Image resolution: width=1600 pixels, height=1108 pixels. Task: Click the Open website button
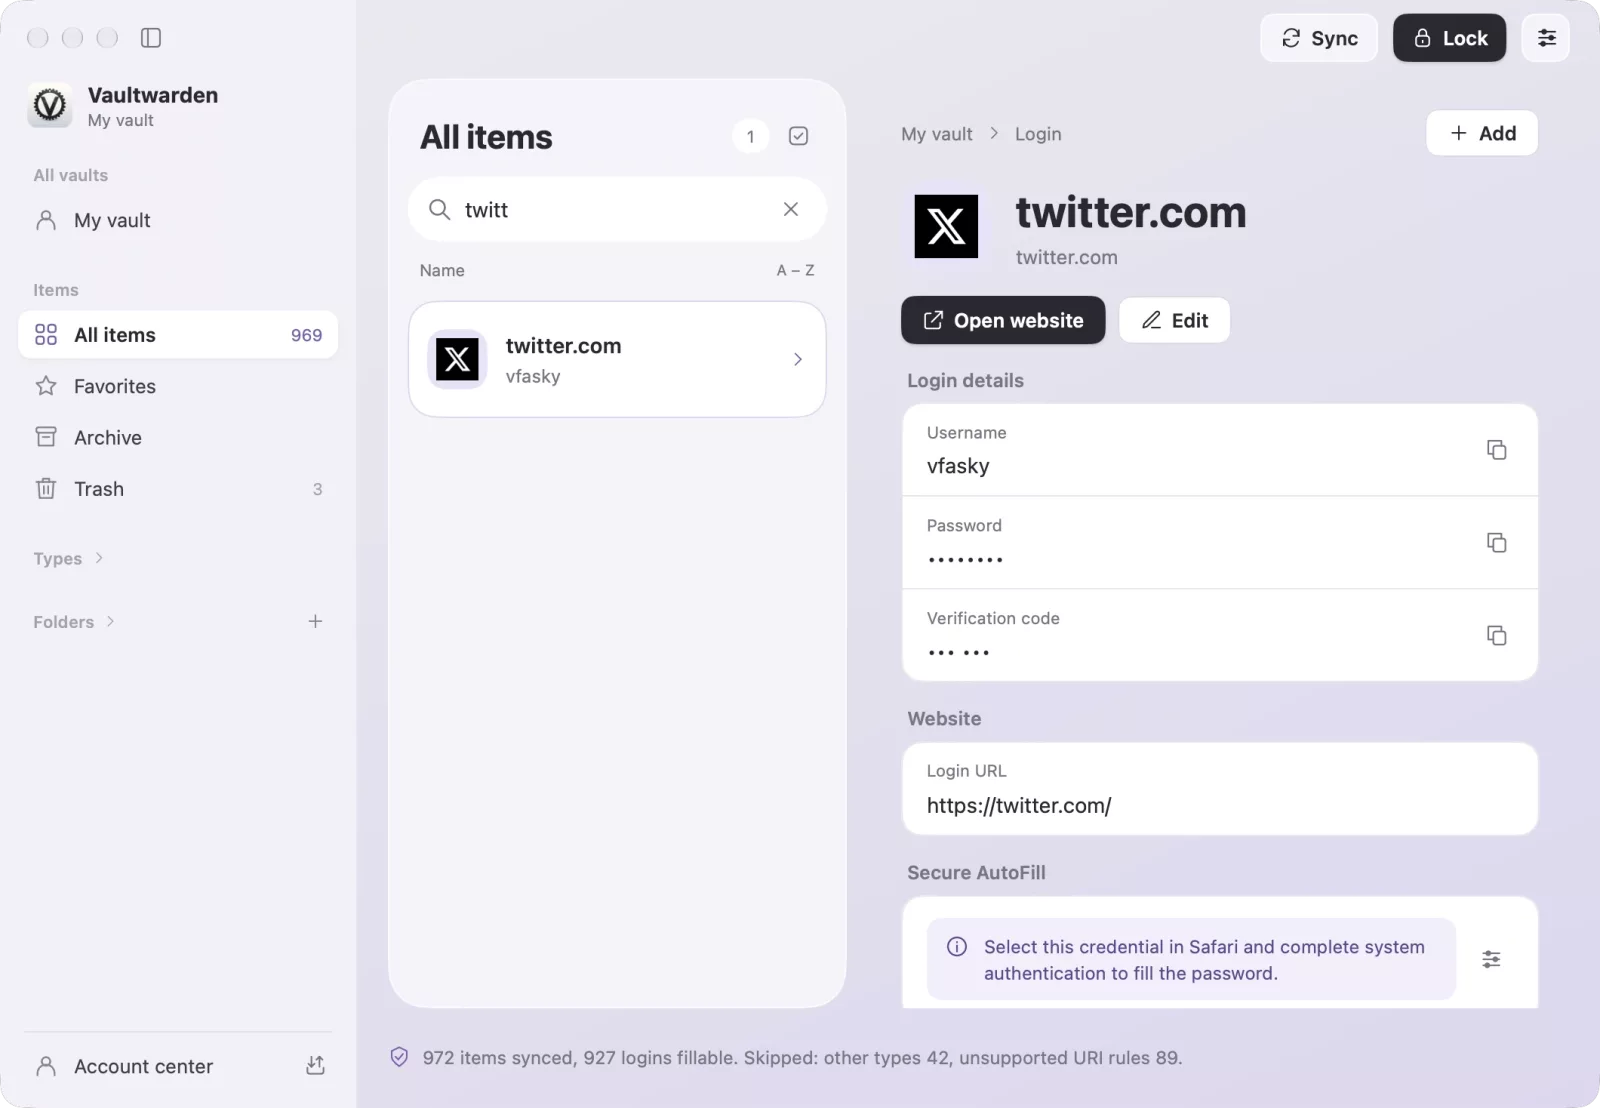(1003, 320)
